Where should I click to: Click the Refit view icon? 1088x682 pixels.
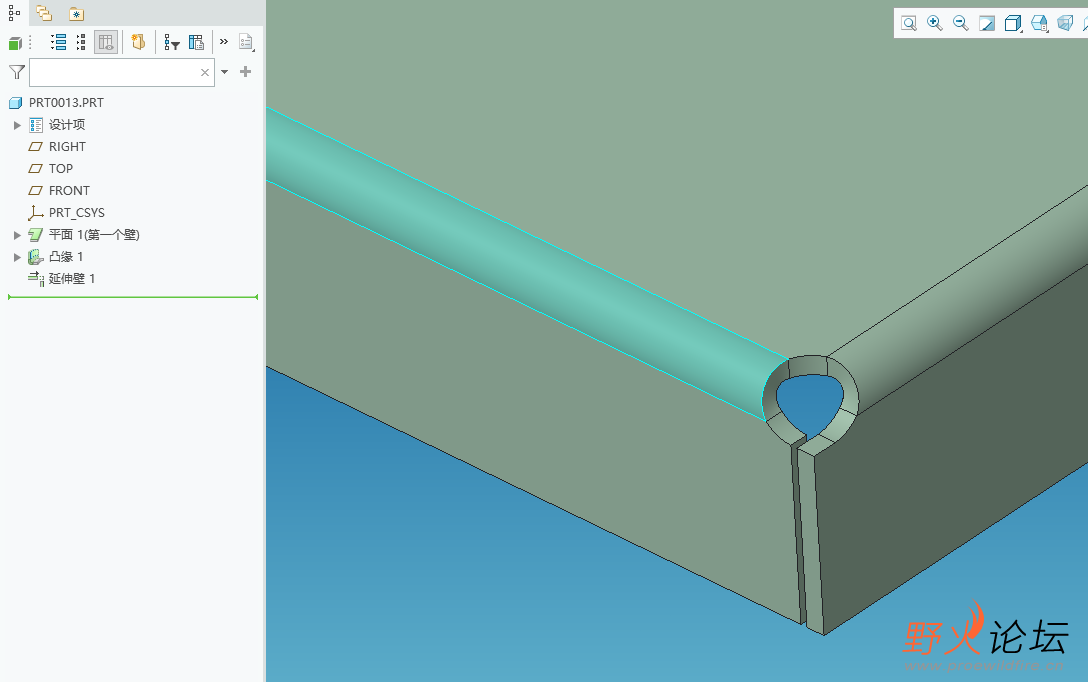909,24
